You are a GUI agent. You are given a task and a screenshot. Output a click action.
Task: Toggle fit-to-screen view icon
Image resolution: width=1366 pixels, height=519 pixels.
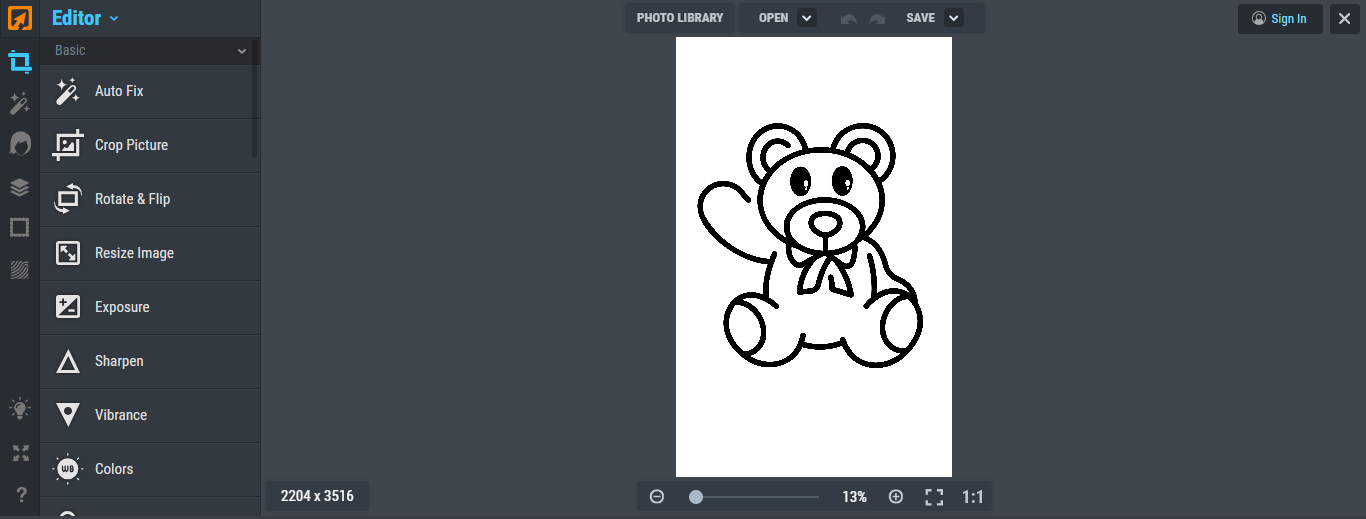(934, 496)
